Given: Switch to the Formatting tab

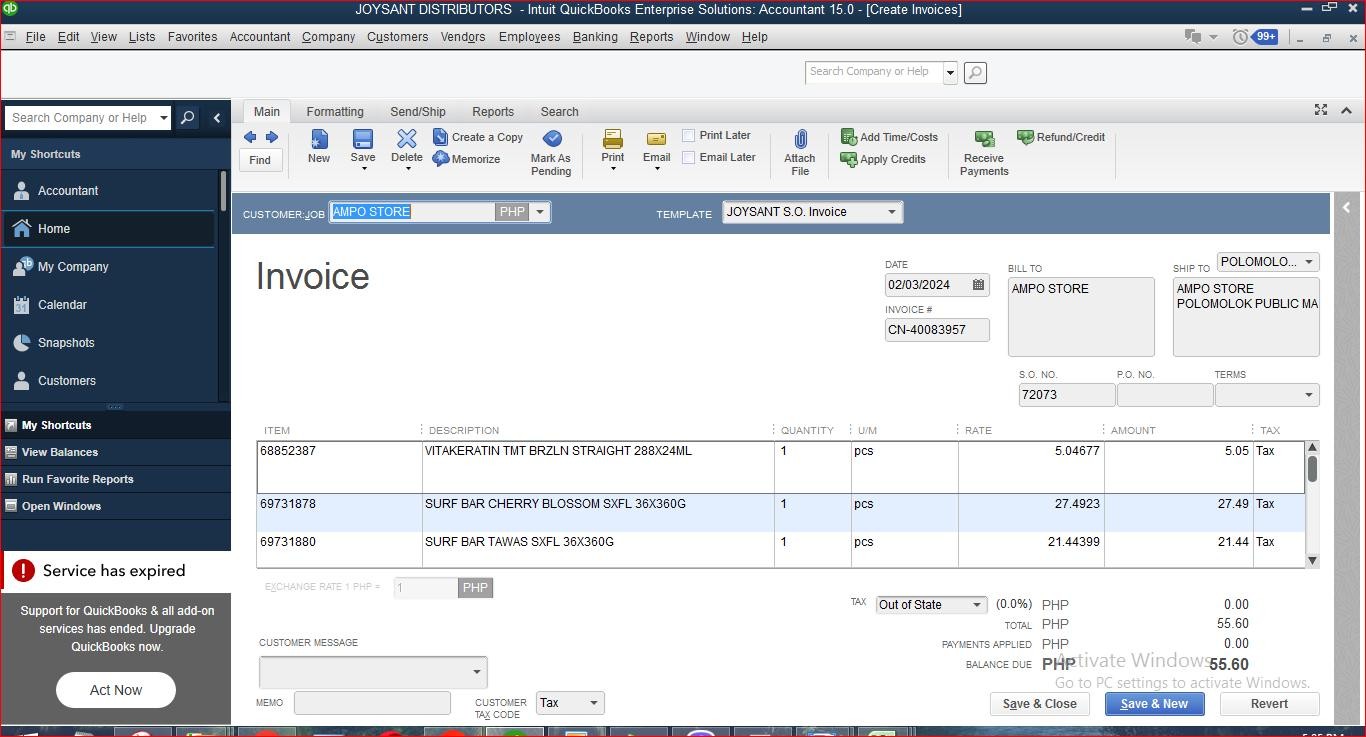Looking at the screenshot, I should [x=335, y=112].
